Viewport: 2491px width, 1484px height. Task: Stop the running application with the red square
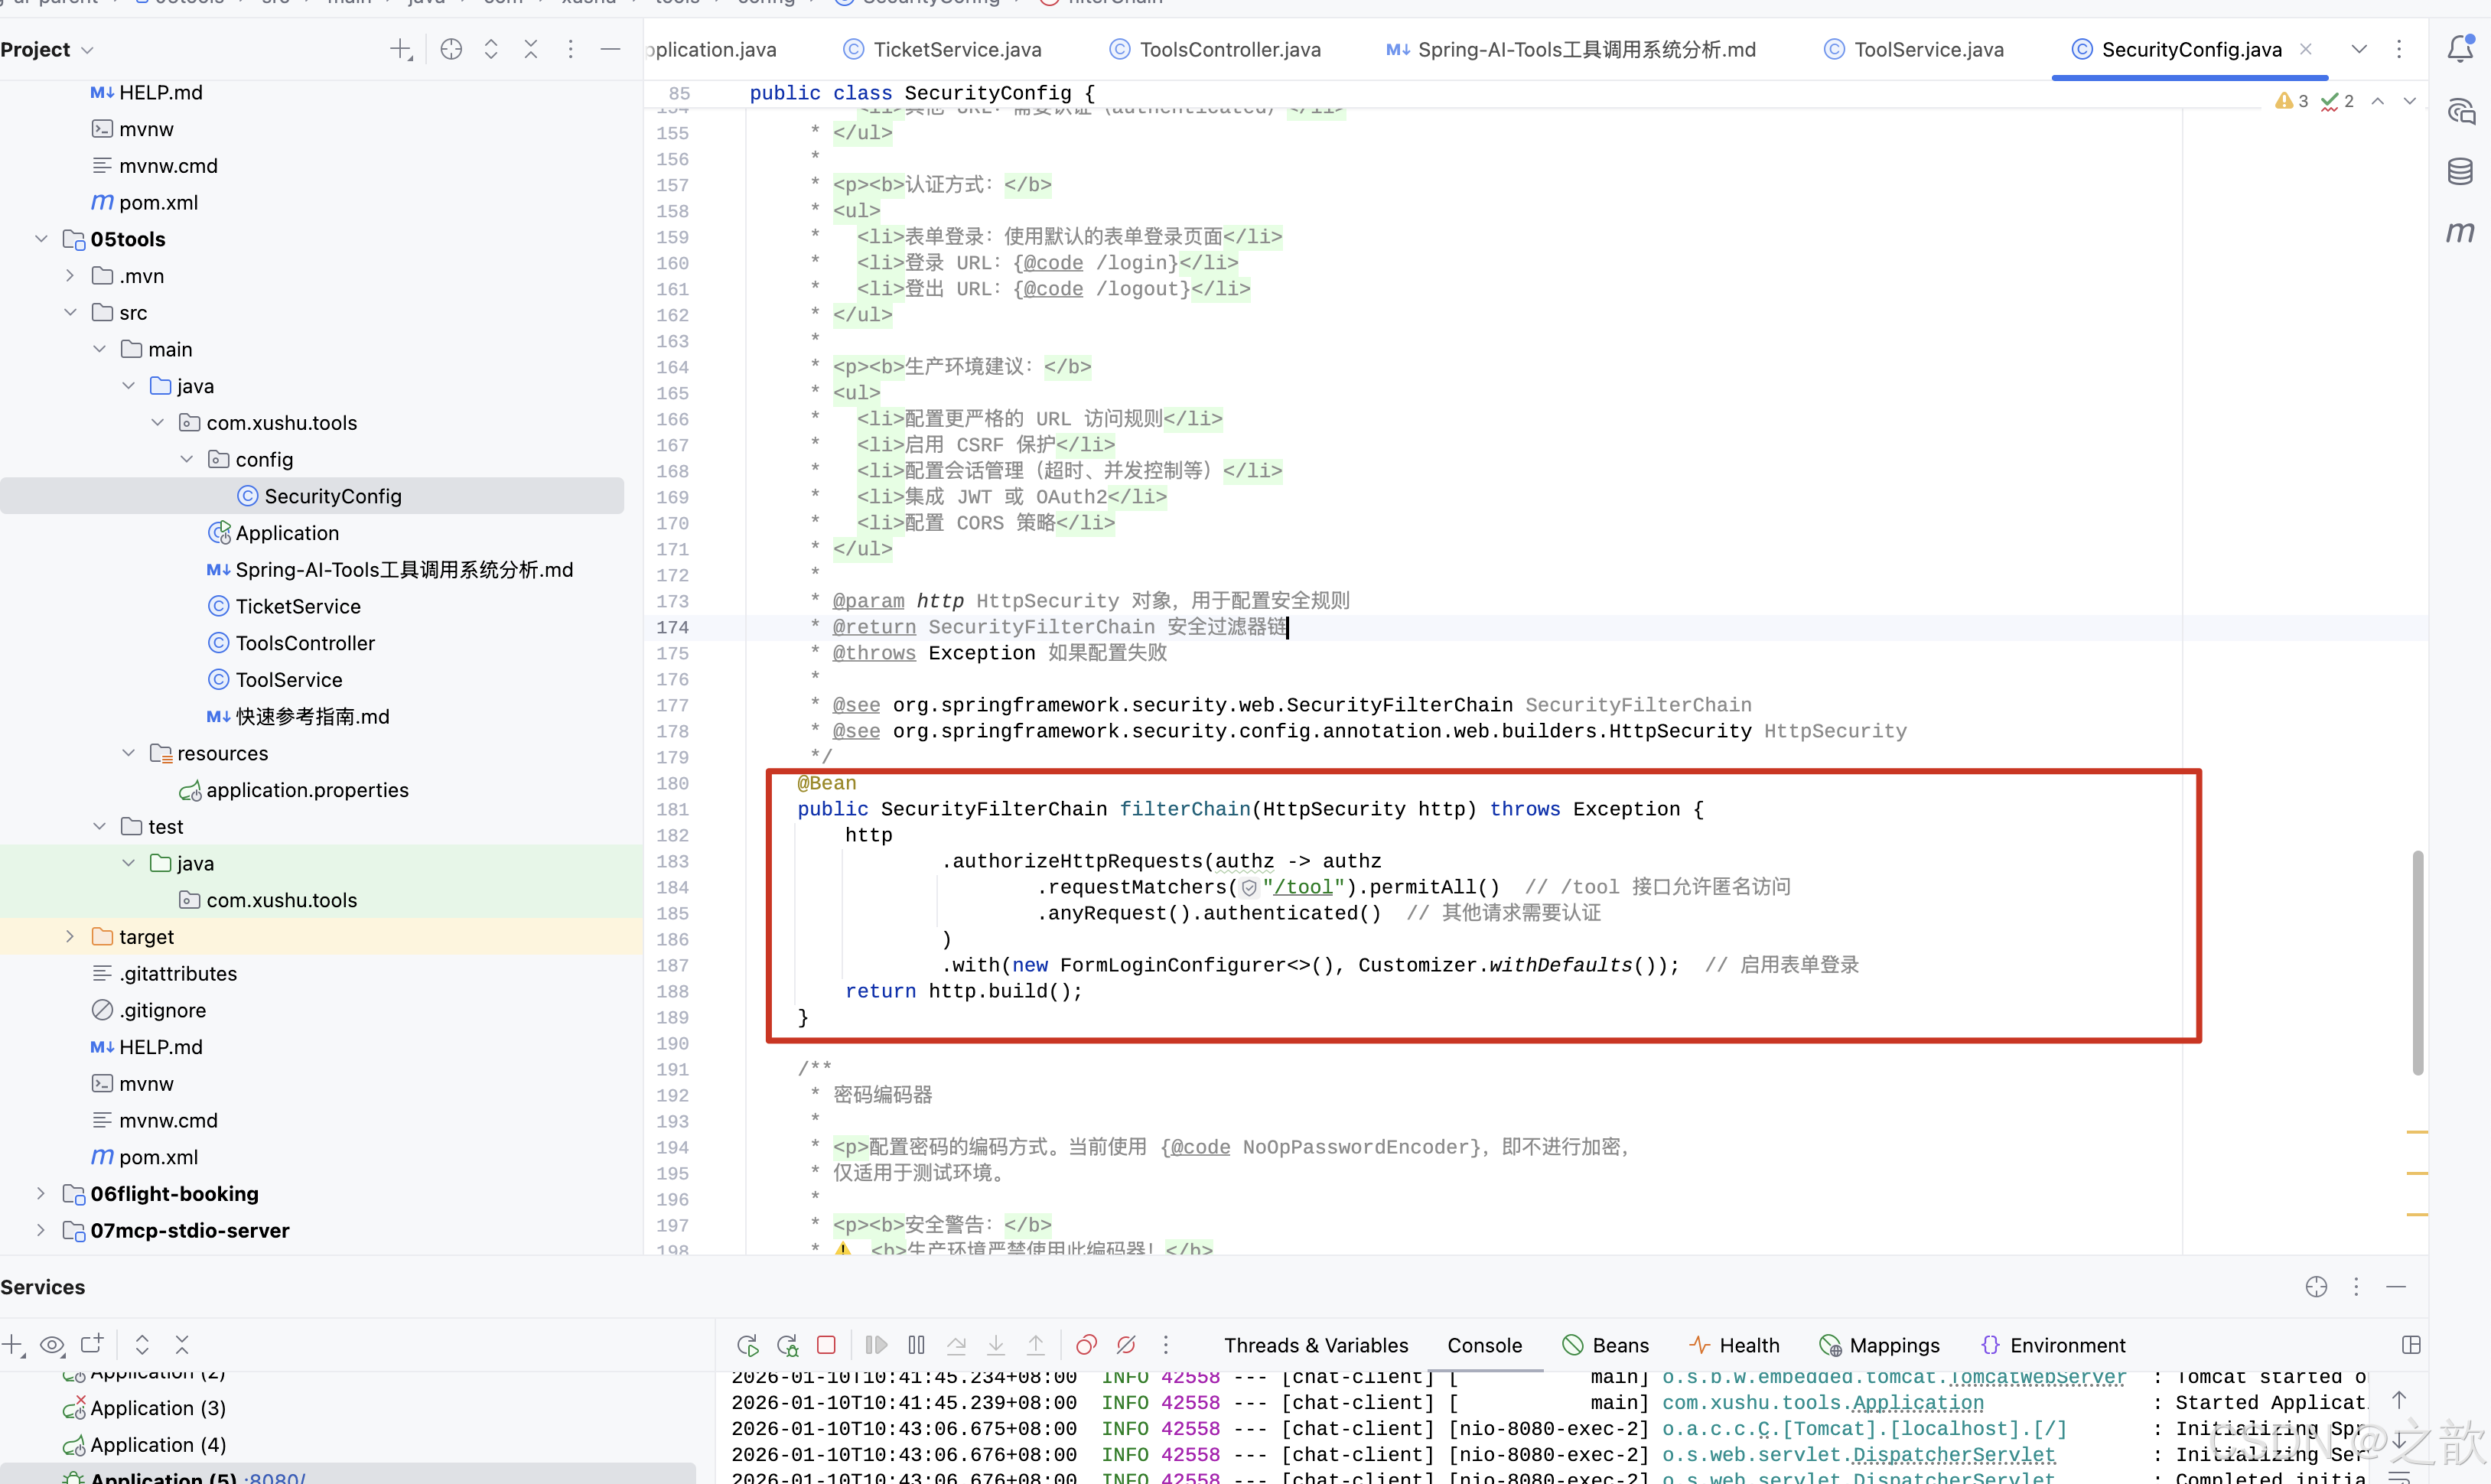[x=826, y=1345]
